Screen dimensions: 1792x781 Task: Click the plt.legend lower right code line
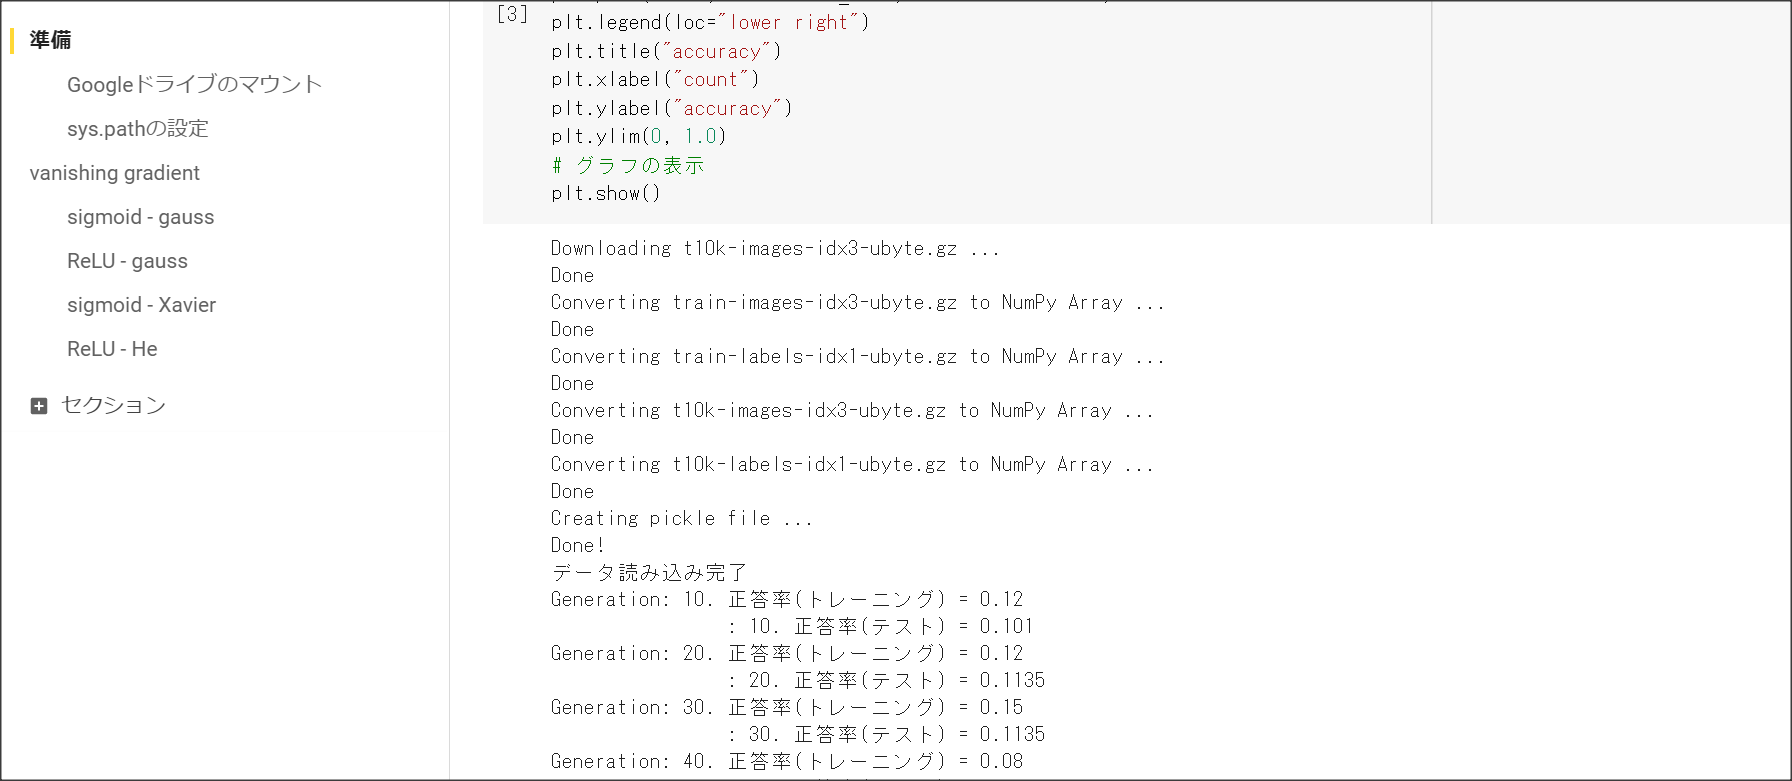coord(710,22)
